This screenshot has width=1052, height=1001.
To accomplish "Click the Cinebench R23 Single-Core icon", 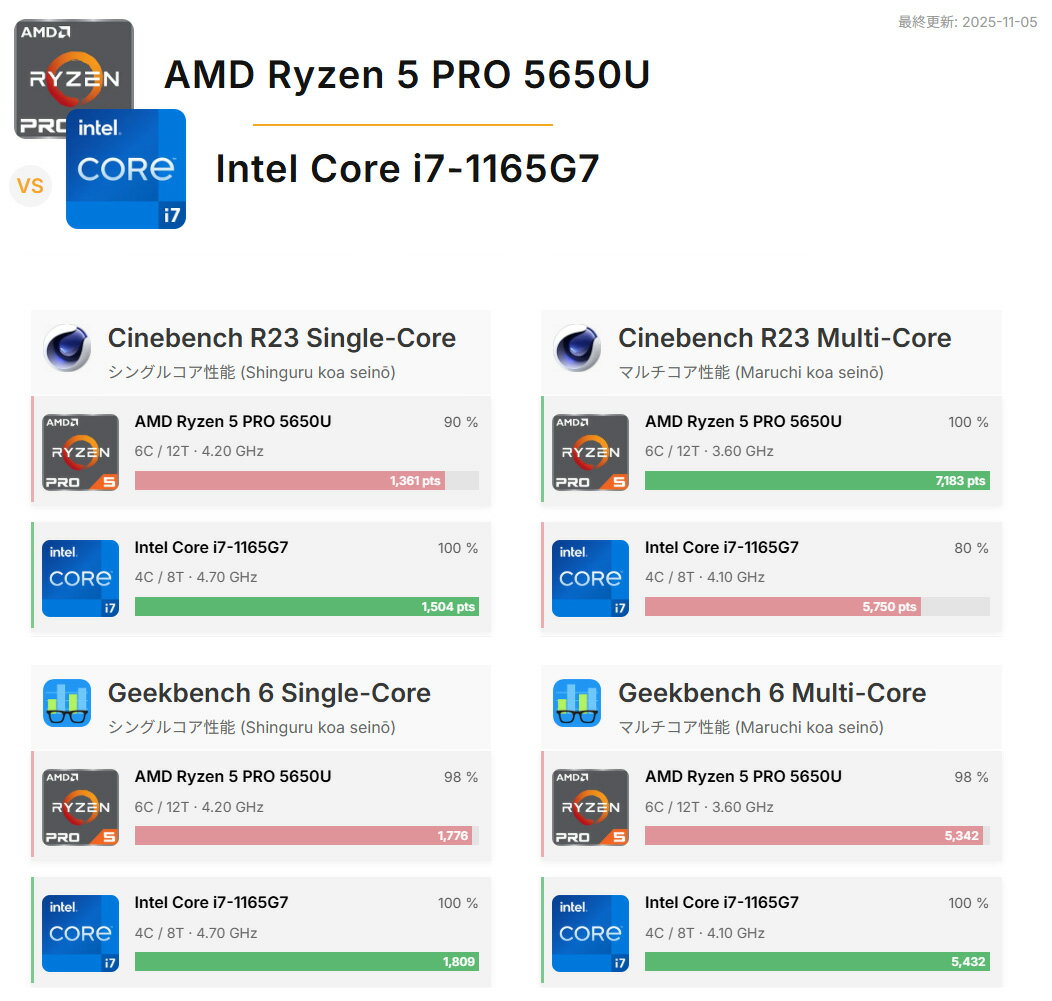I will pos(68,348).
